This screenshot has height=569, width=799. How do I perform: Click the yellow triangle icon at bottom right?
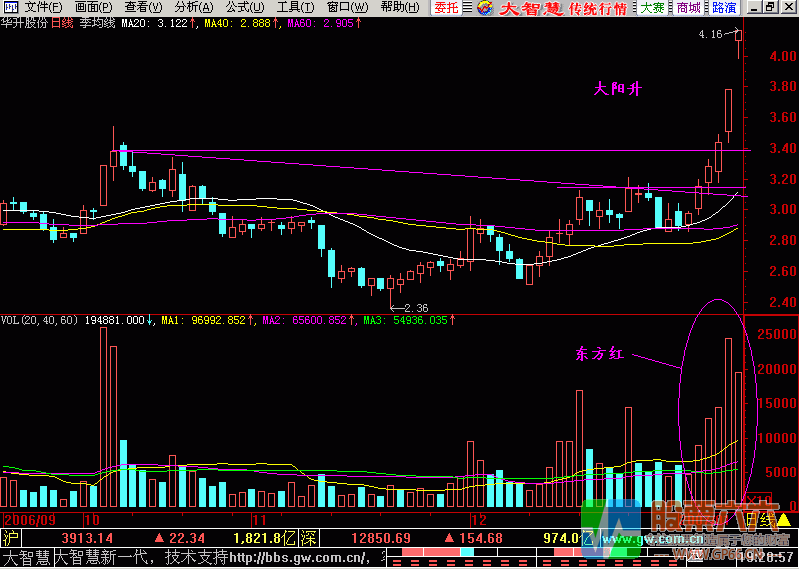[x=783, y=520]
